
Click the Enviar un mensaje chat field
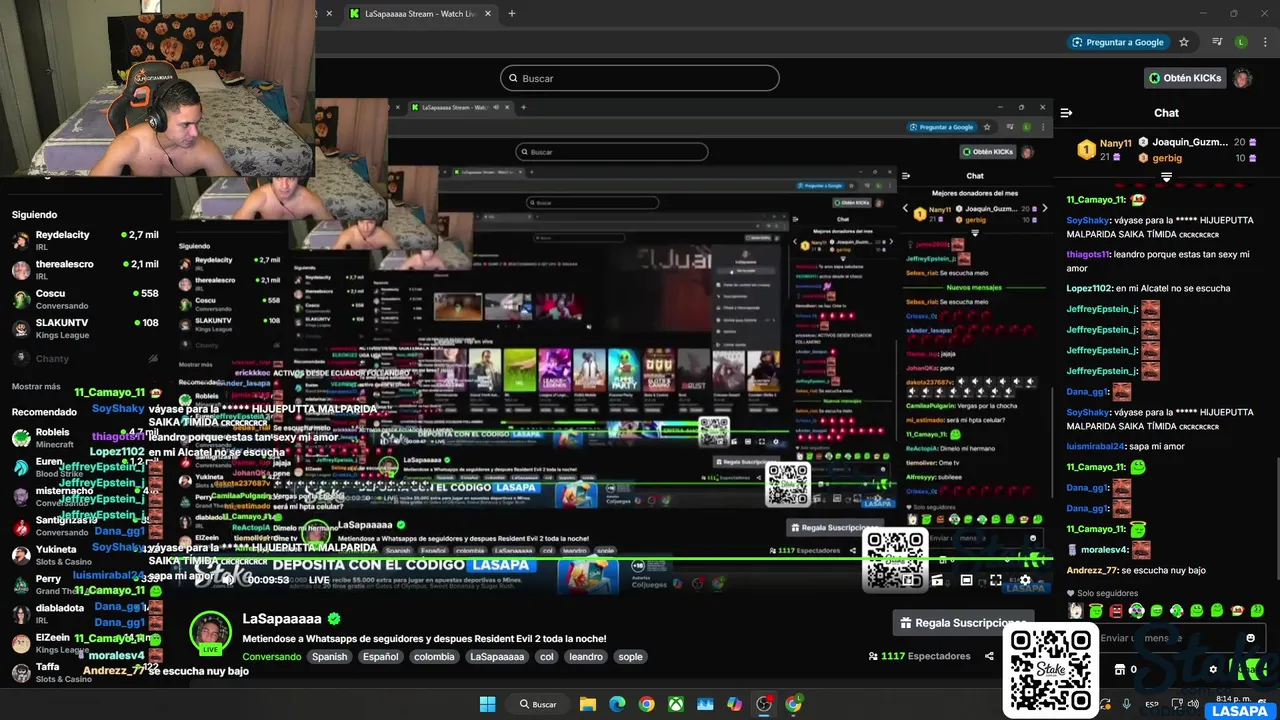pyautogui.click(x=1165, y=638)
